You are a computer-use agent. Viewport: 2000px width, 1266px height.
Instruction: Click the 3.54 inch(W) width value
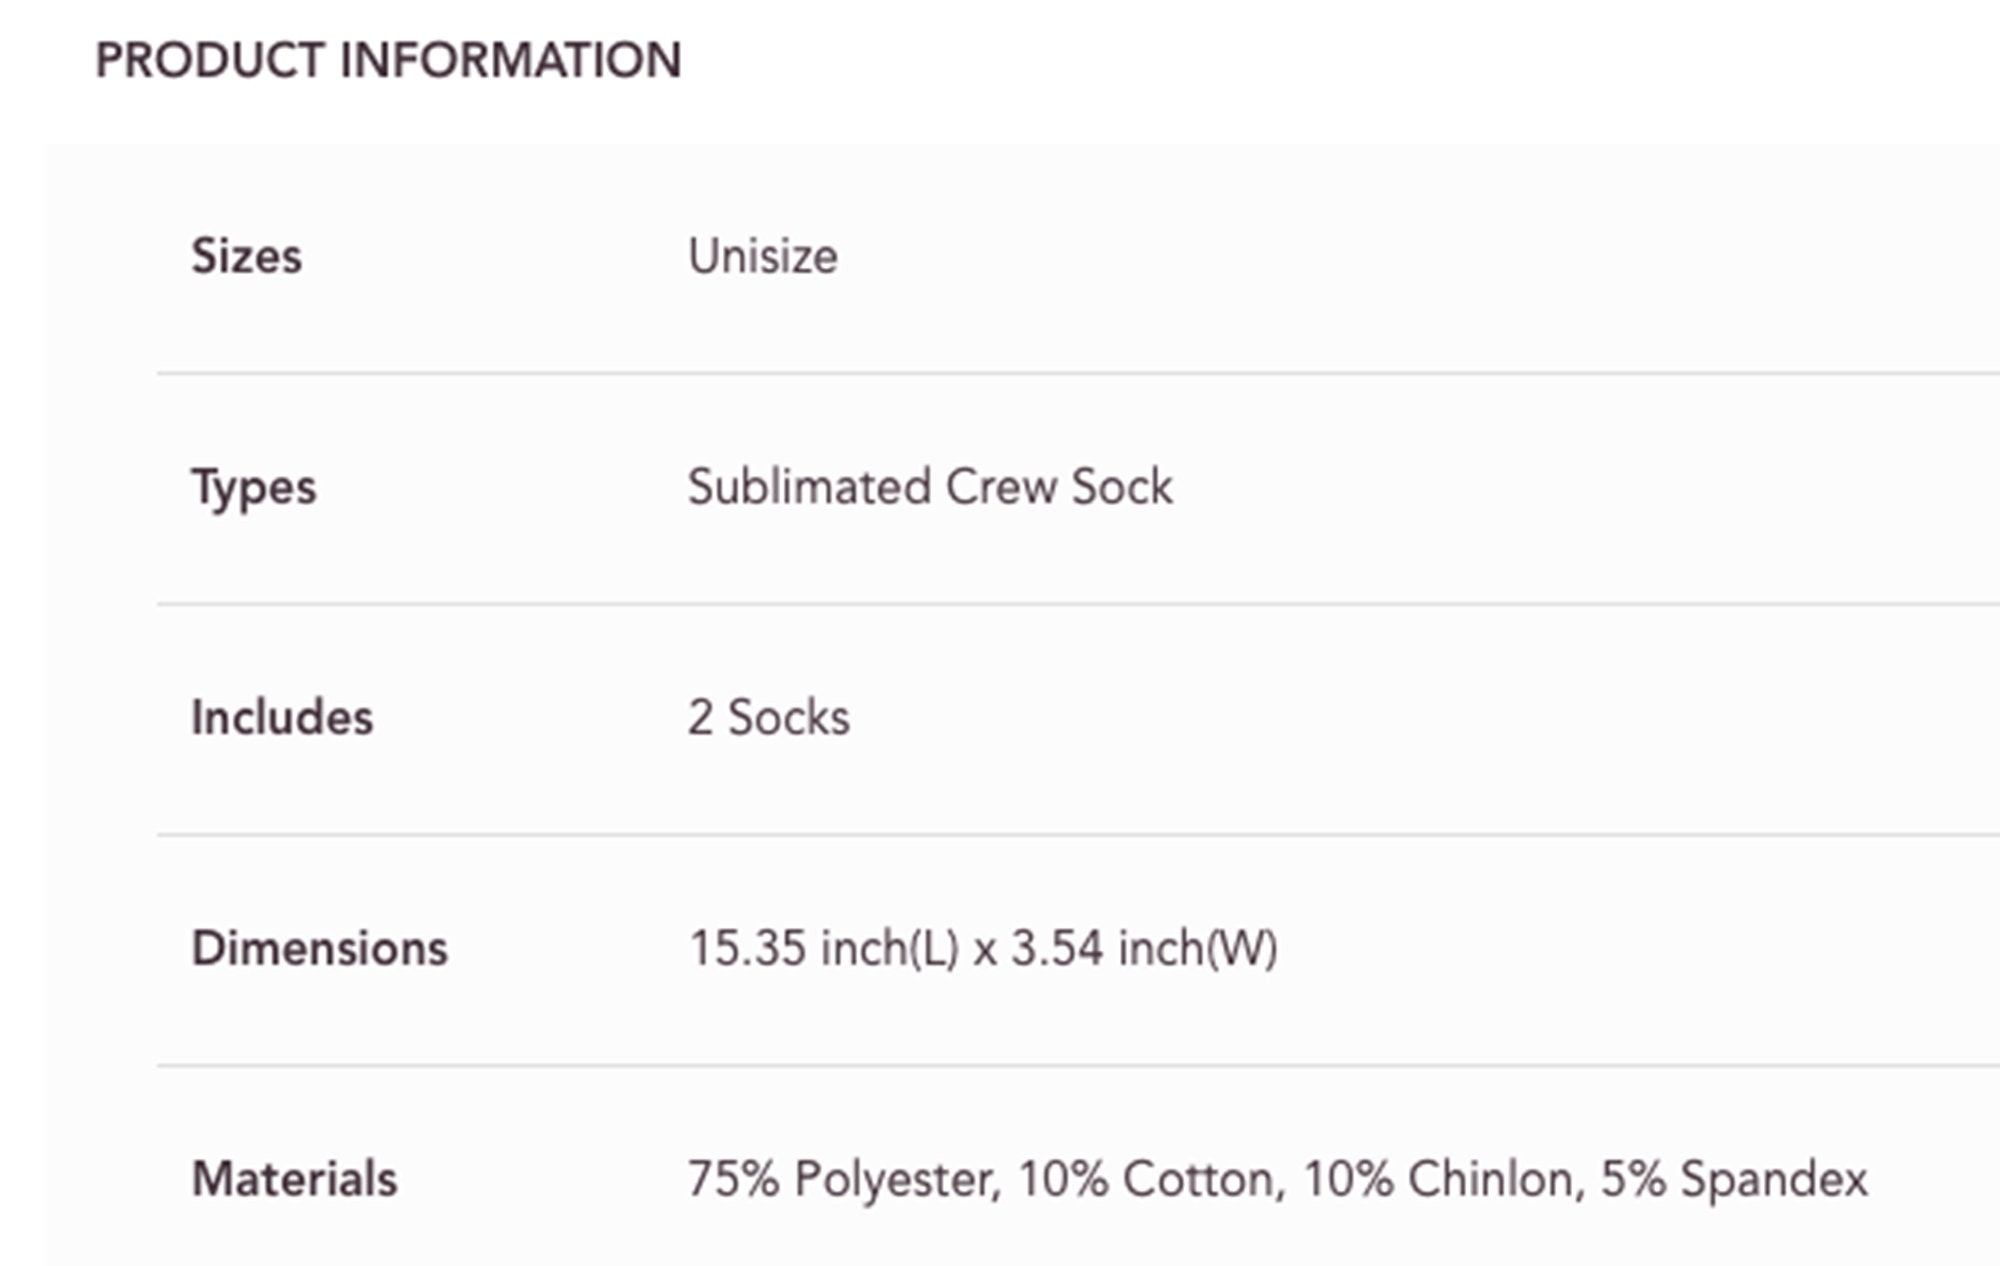pyautogui.click(x=1145, y=949)
